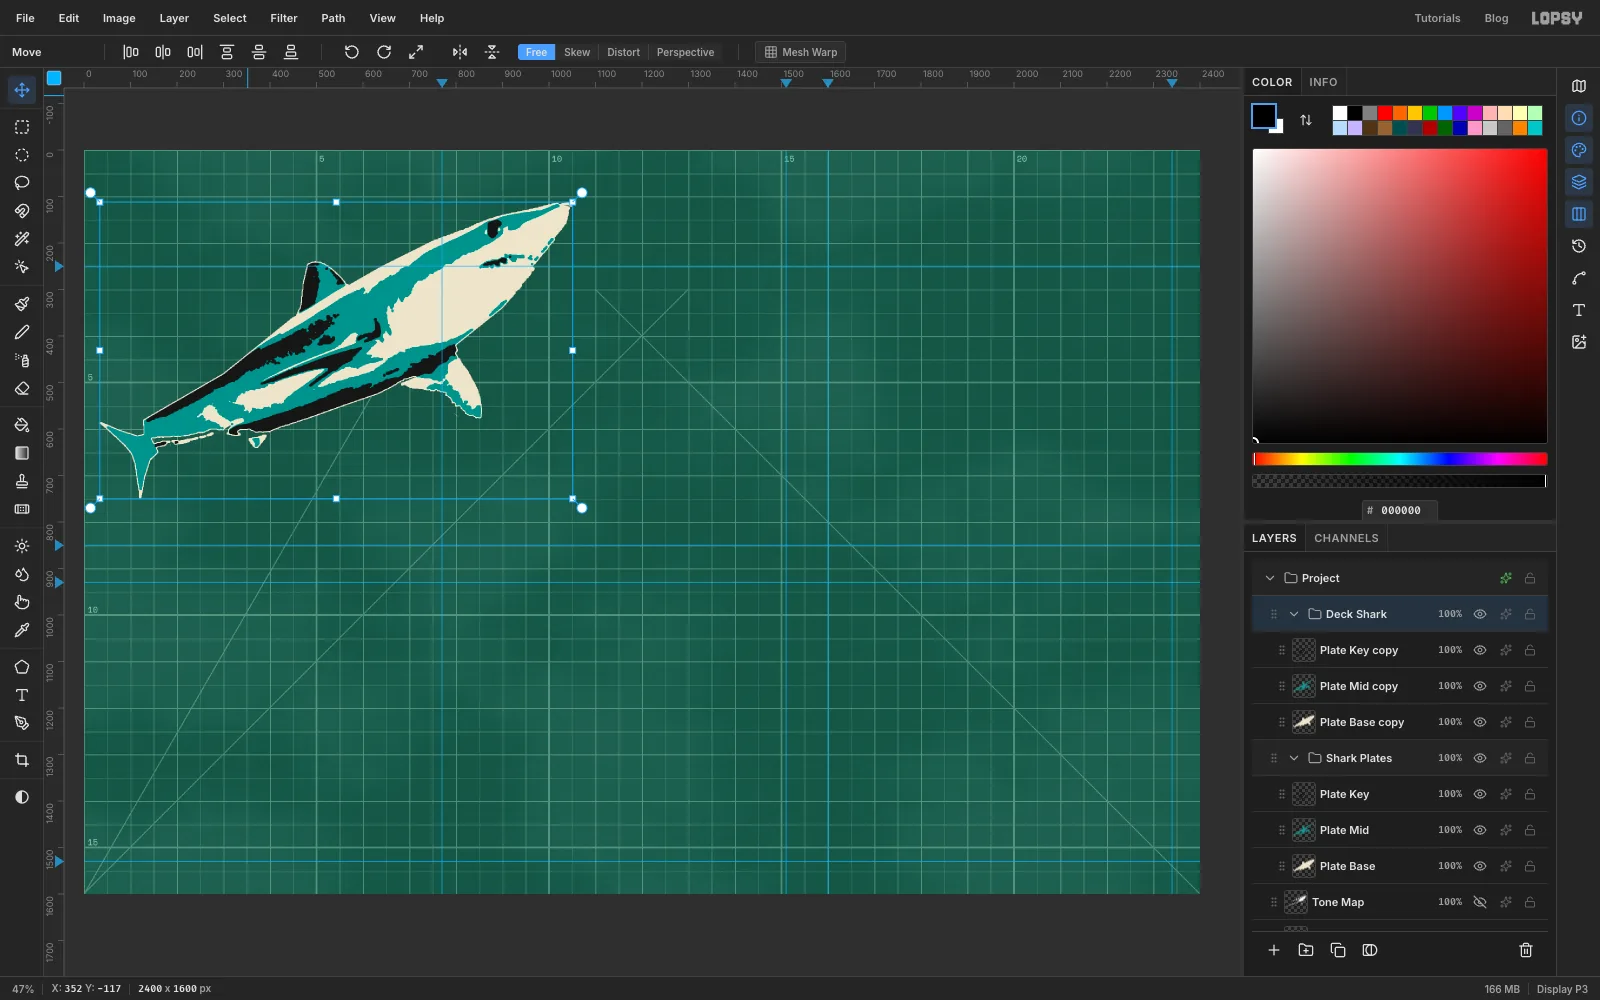Viewport: 1600px width, 1000px height.
Task: Collapse the Project folder
Action: (1270, 578)
